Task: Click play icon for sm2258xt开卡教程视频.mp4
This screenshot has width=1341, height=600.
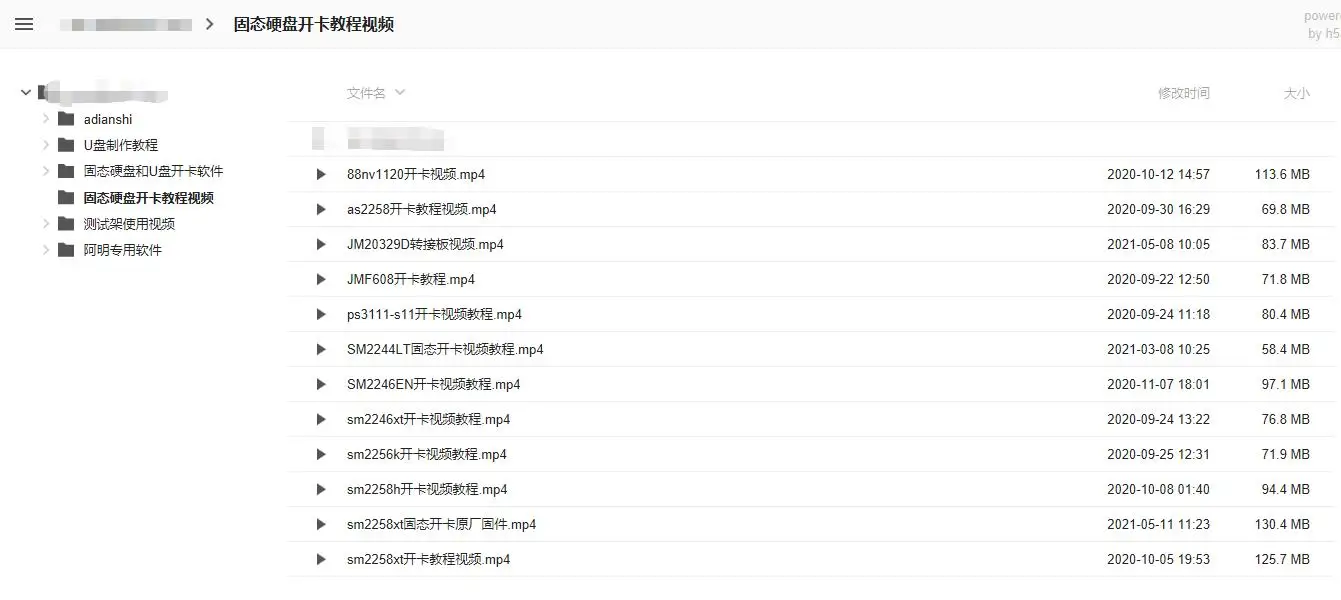Action: [x=321, y=559]
